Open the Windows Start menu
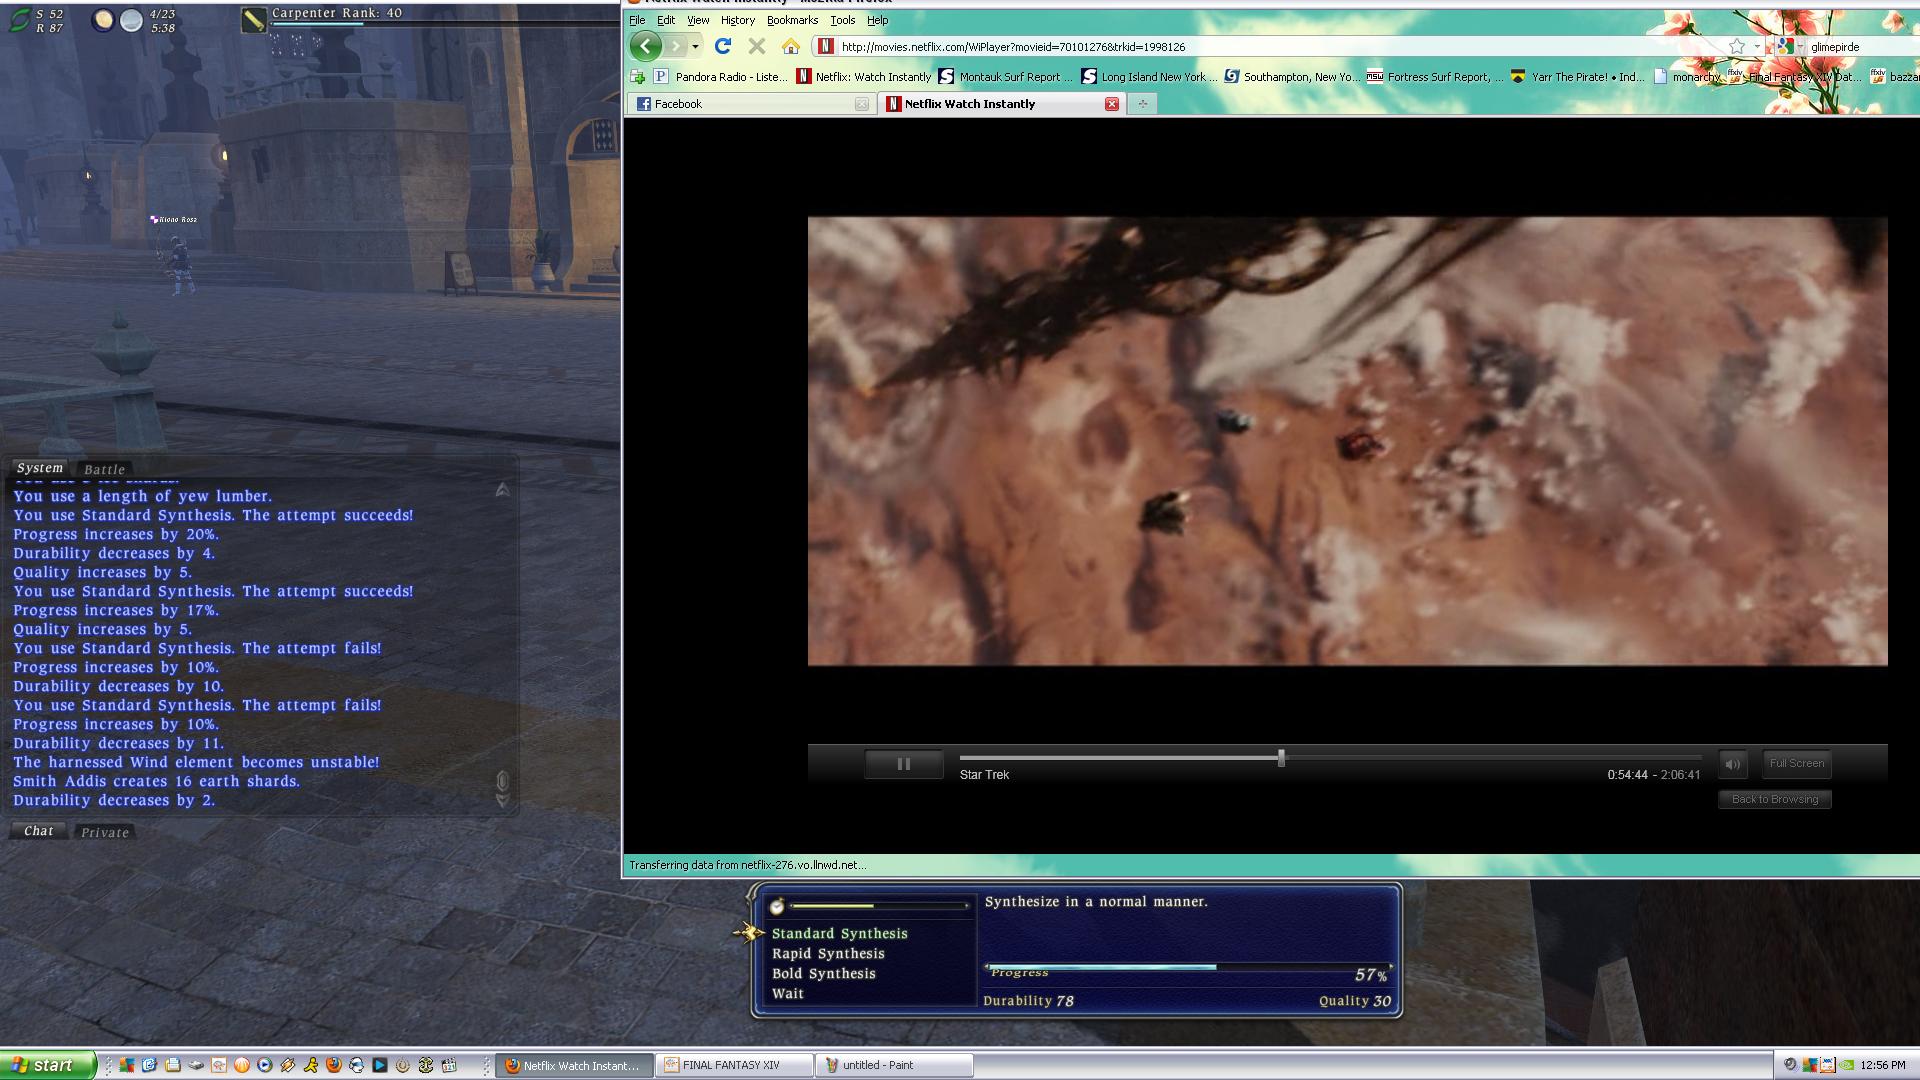Viewport: 1920px width, 1080px height. coord(48,1065)
